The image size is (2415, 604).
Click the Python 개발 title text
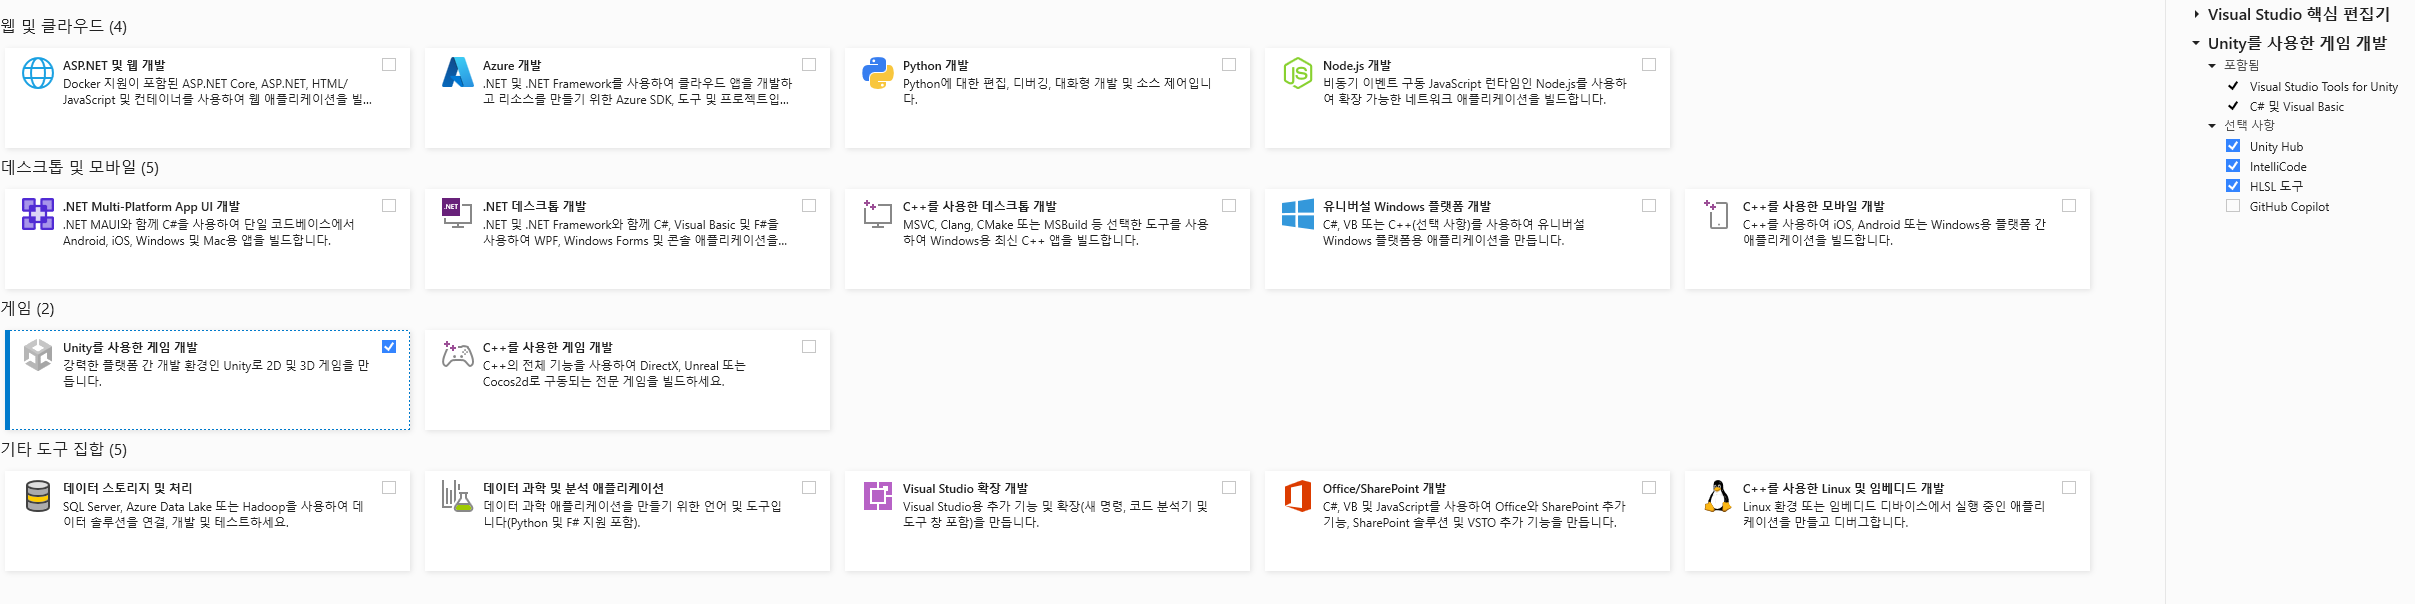point(936,65)
